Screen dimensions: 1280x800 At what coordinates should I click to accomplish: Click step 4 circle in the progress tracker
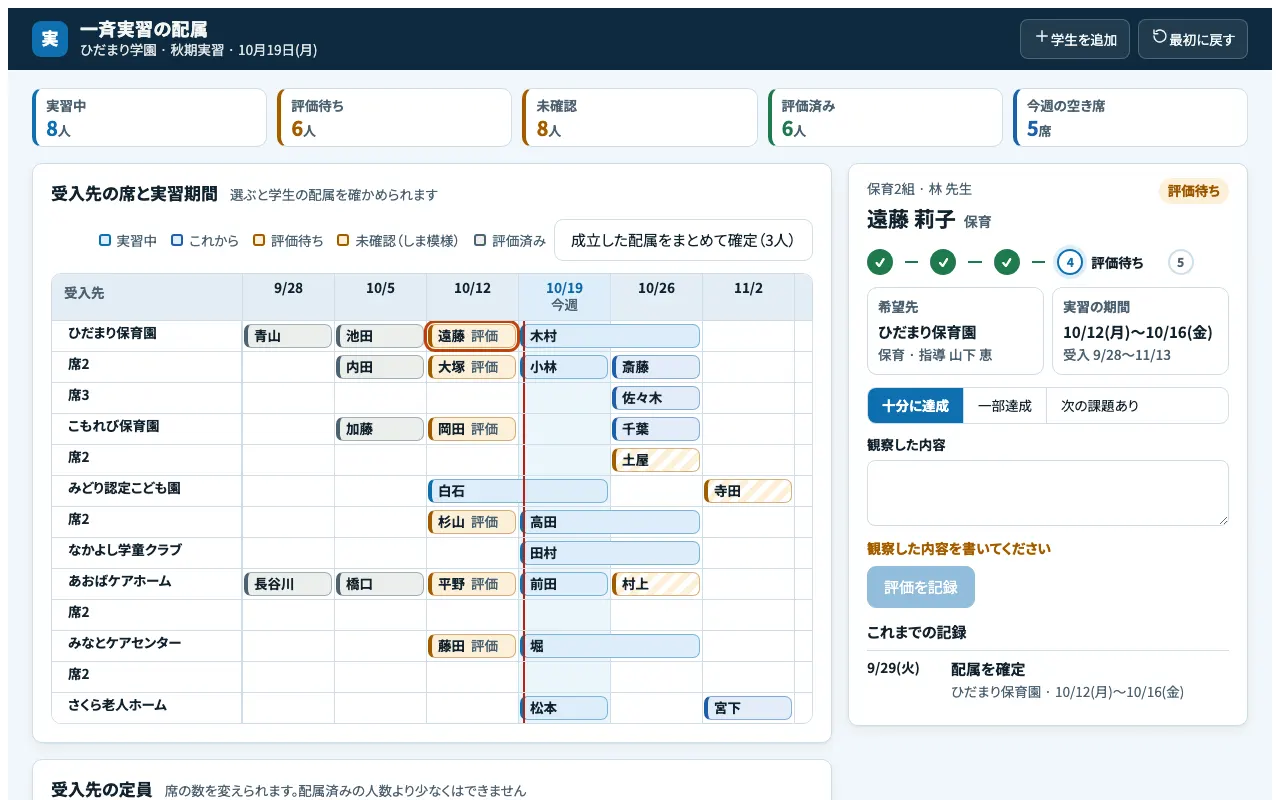pyautogui.click(x=1070, y=263)
